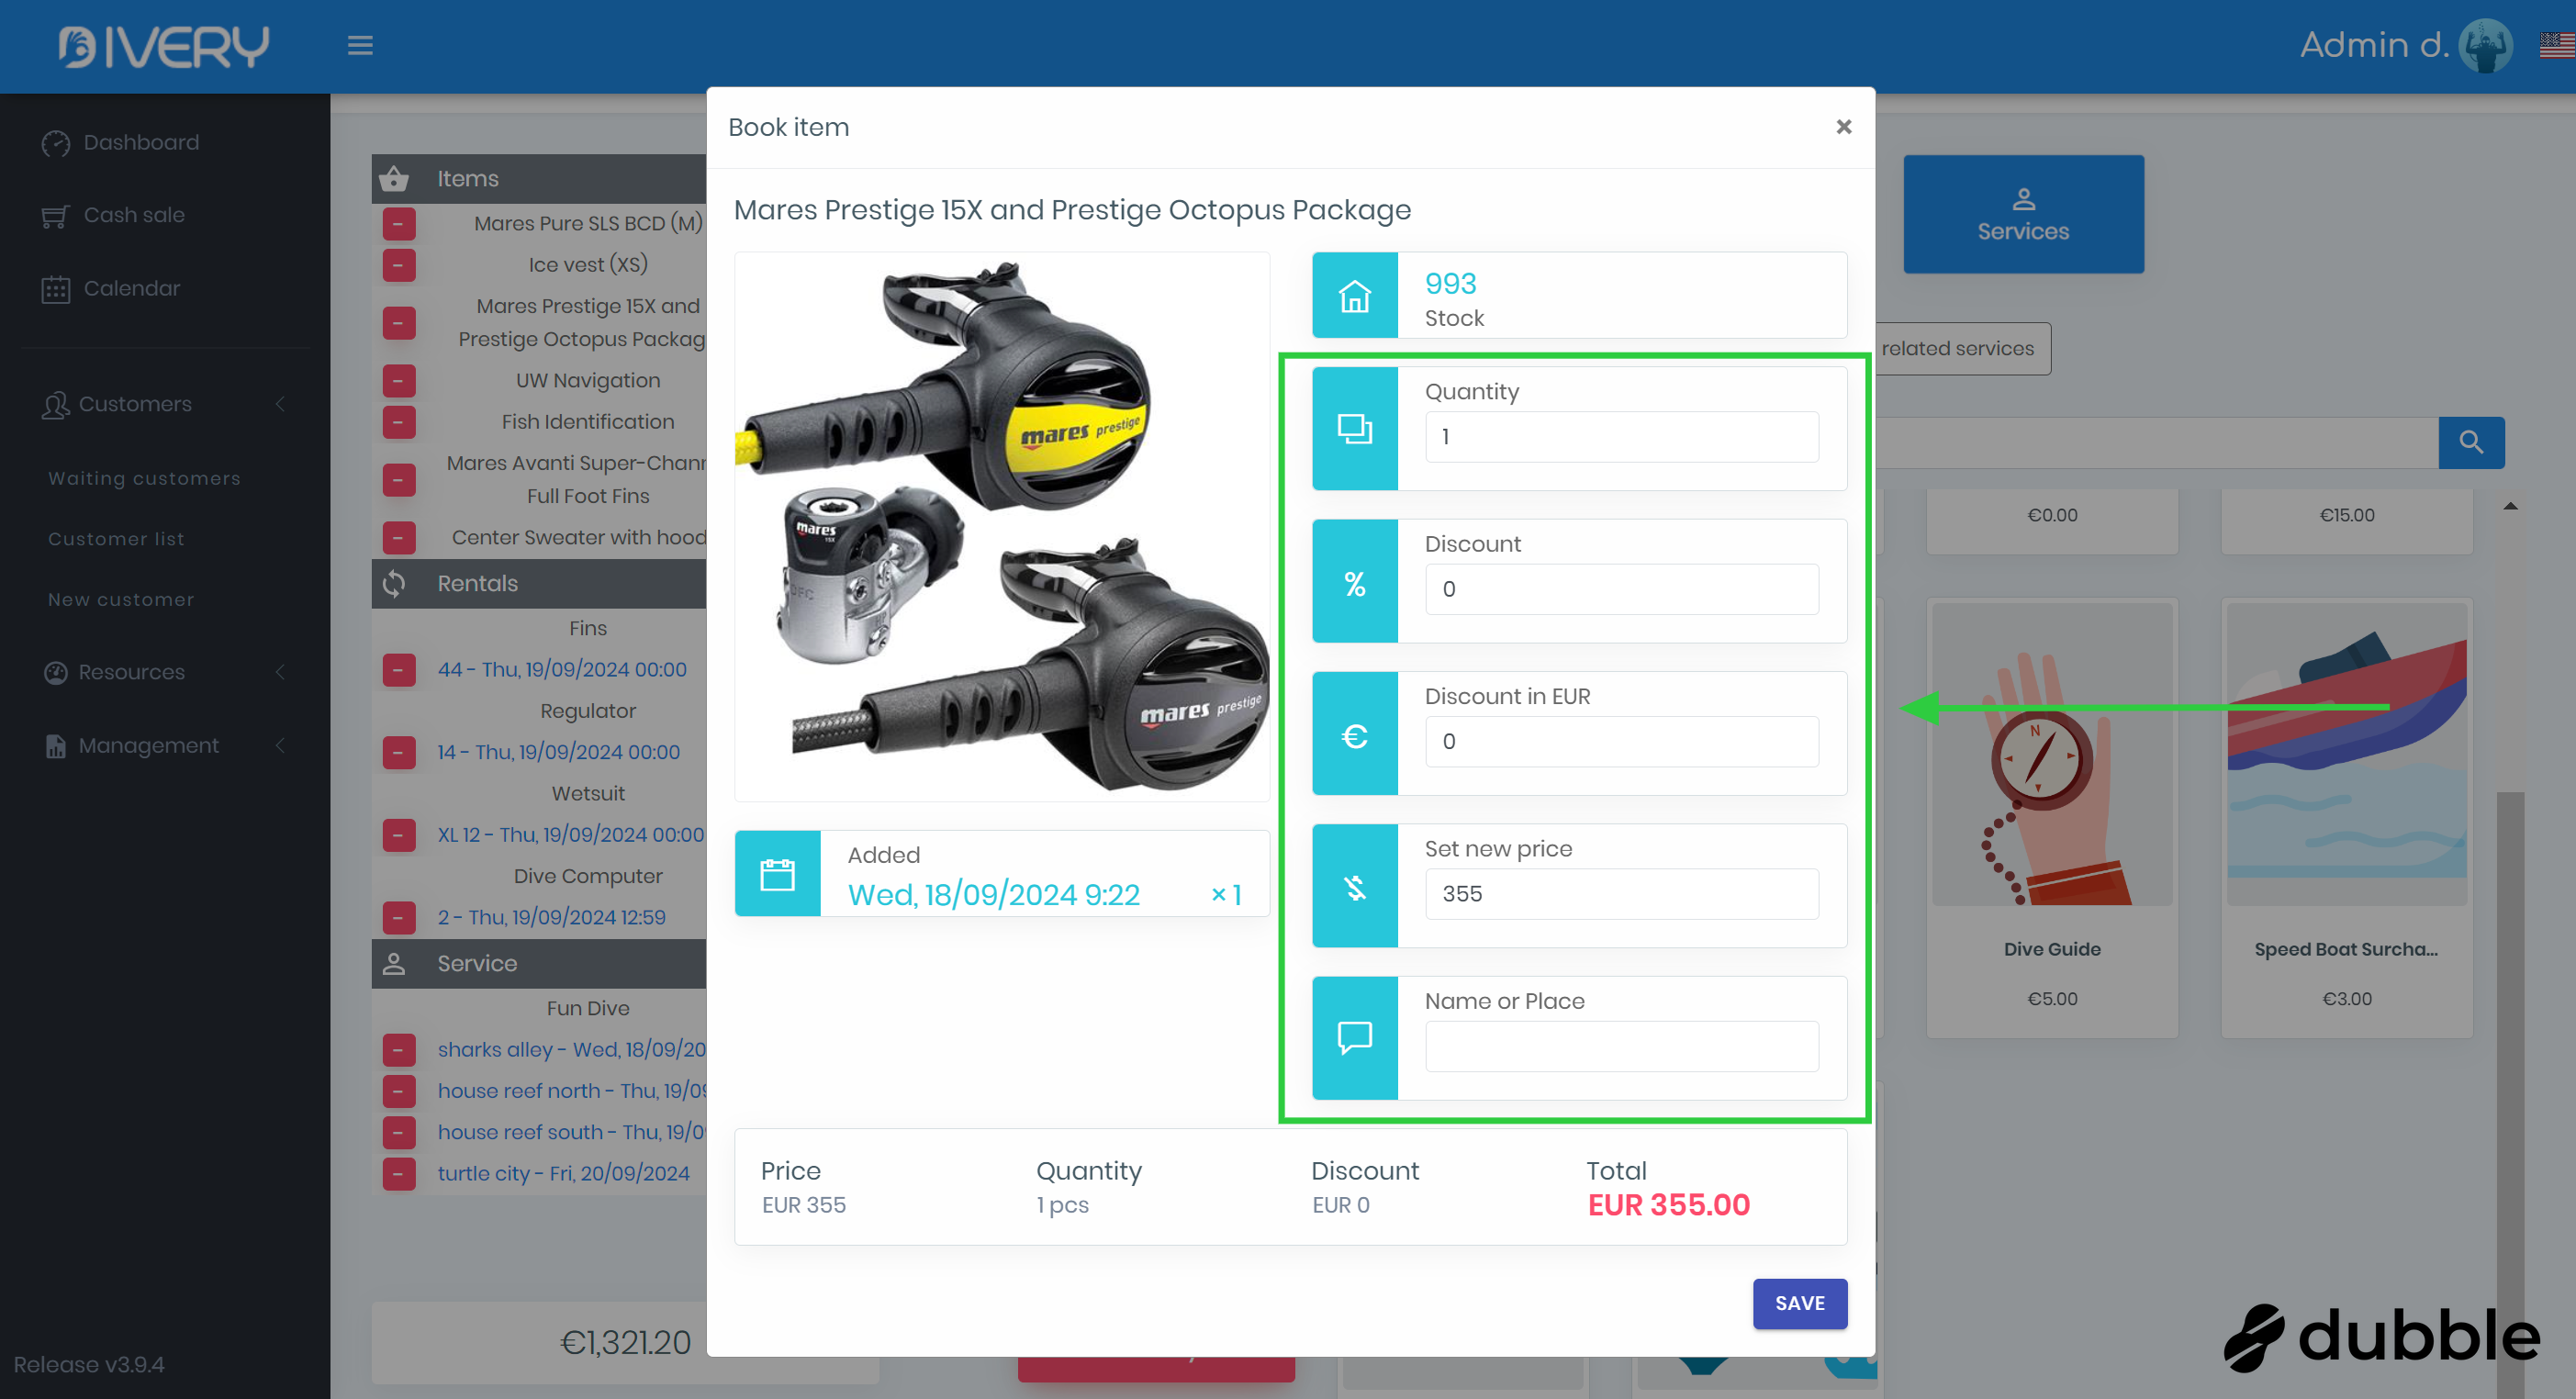Remove UW Navigation with minus icon
2576x1399 pixels.
(x=399, y=381)
